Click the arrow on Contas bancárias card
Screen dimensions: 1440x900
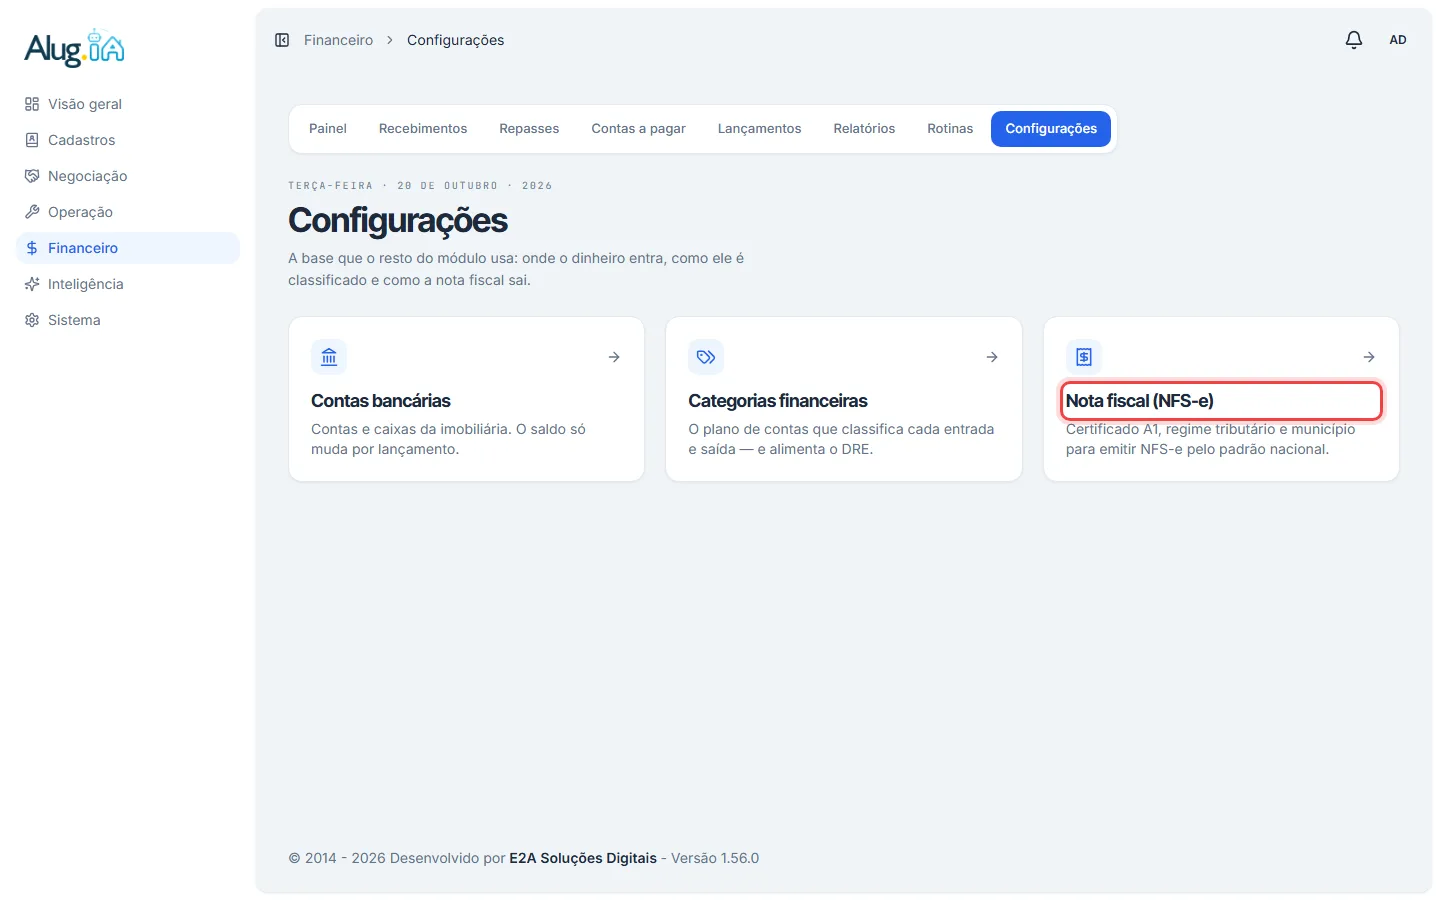tap(614, 357)
